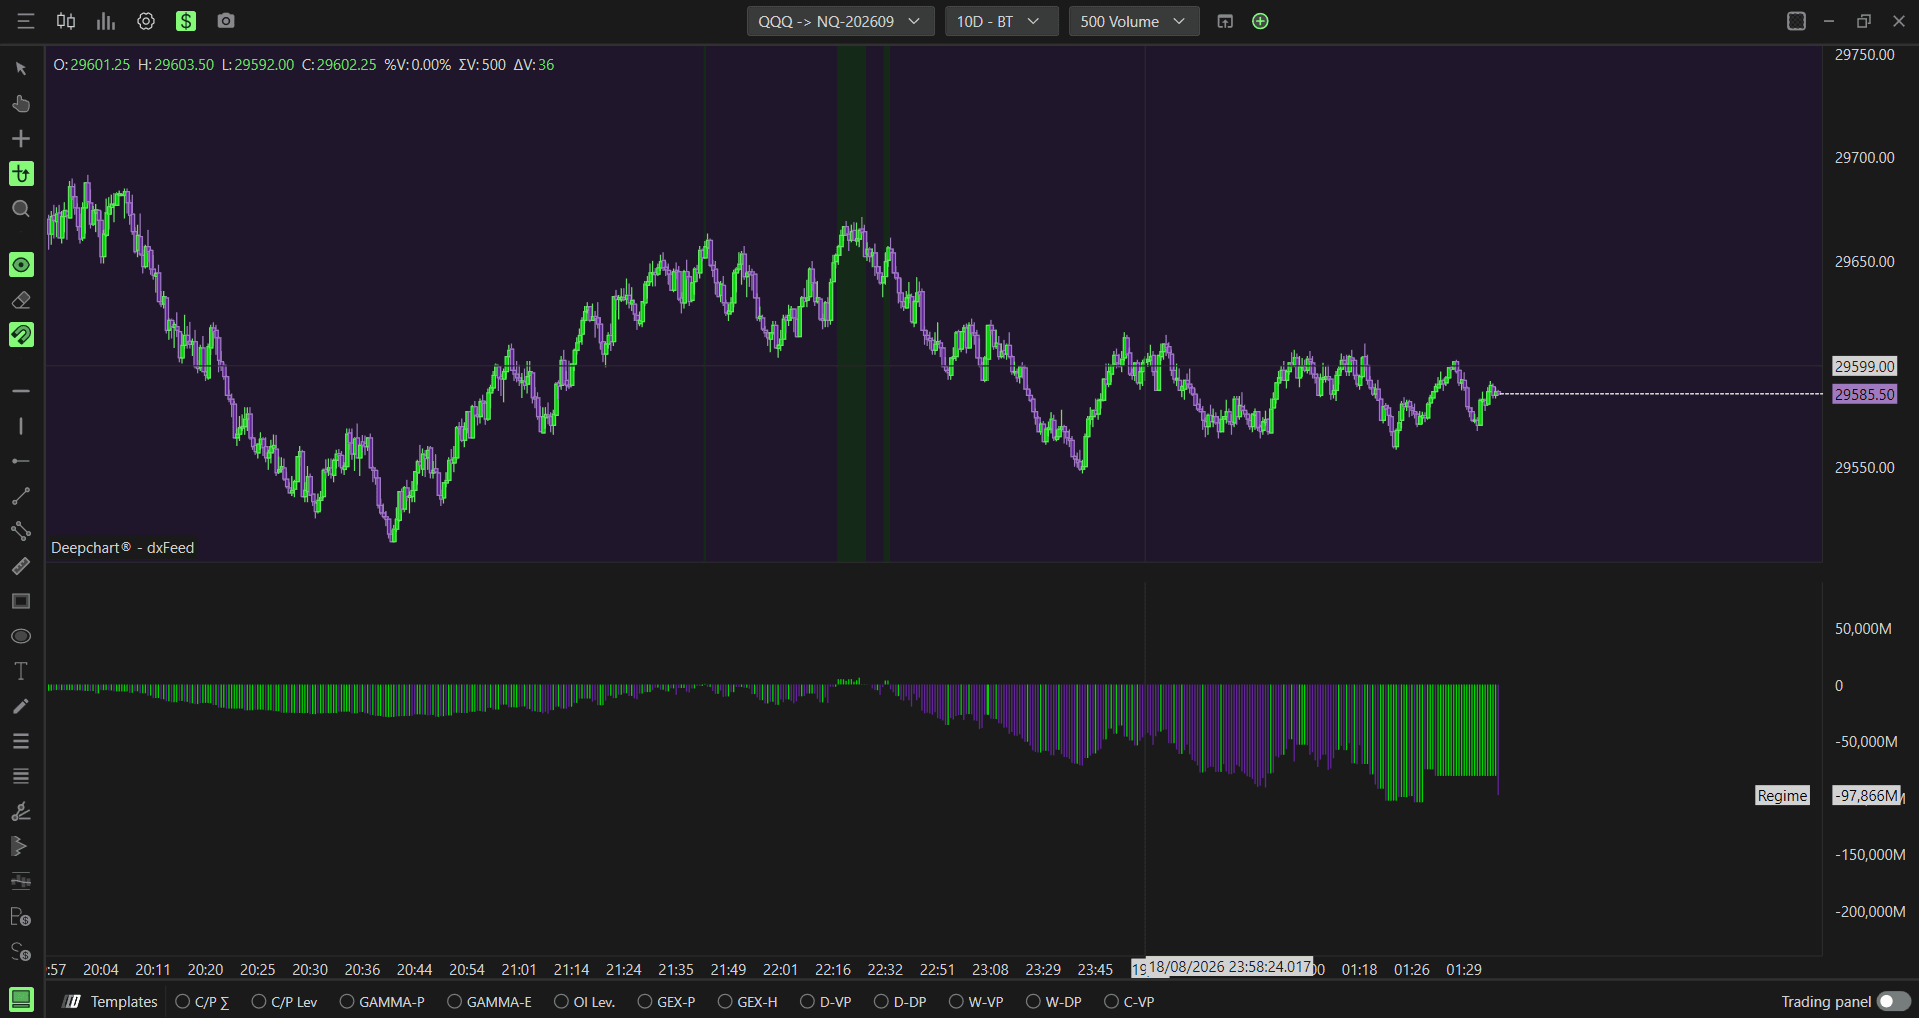Select the GAMMA-E radio option
Image resolution: width=1919 pixels, height=1018 pixels.
click(490, 1001)
